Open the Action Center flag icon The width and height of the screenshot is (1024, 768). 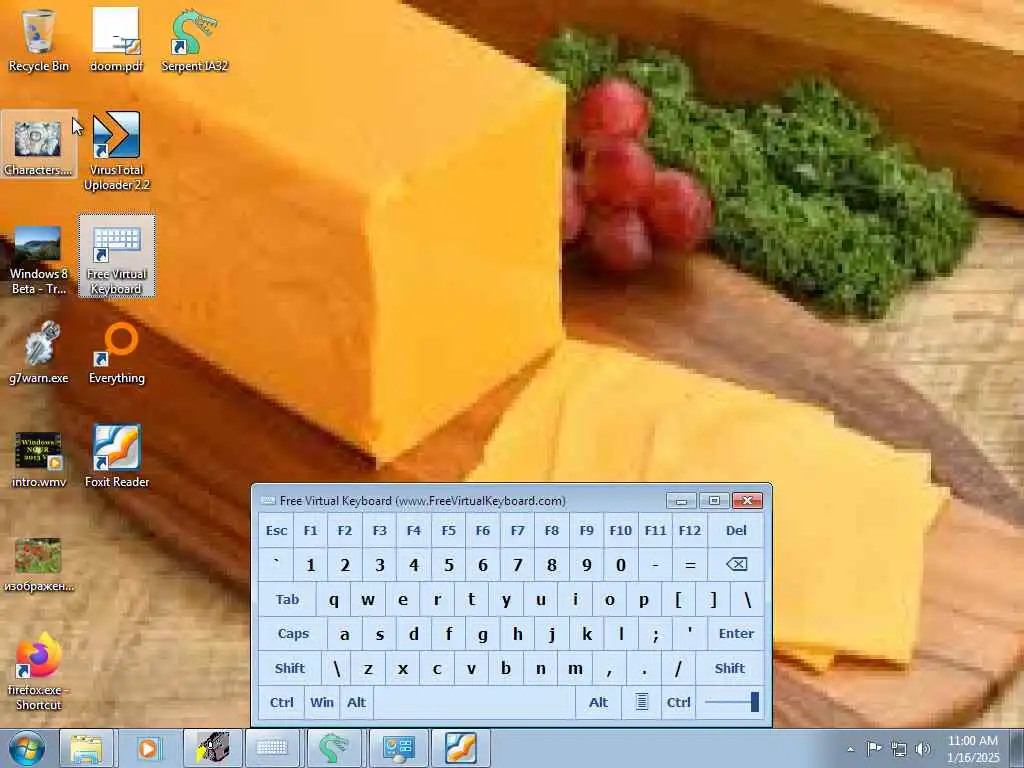[x=874, y=749]
